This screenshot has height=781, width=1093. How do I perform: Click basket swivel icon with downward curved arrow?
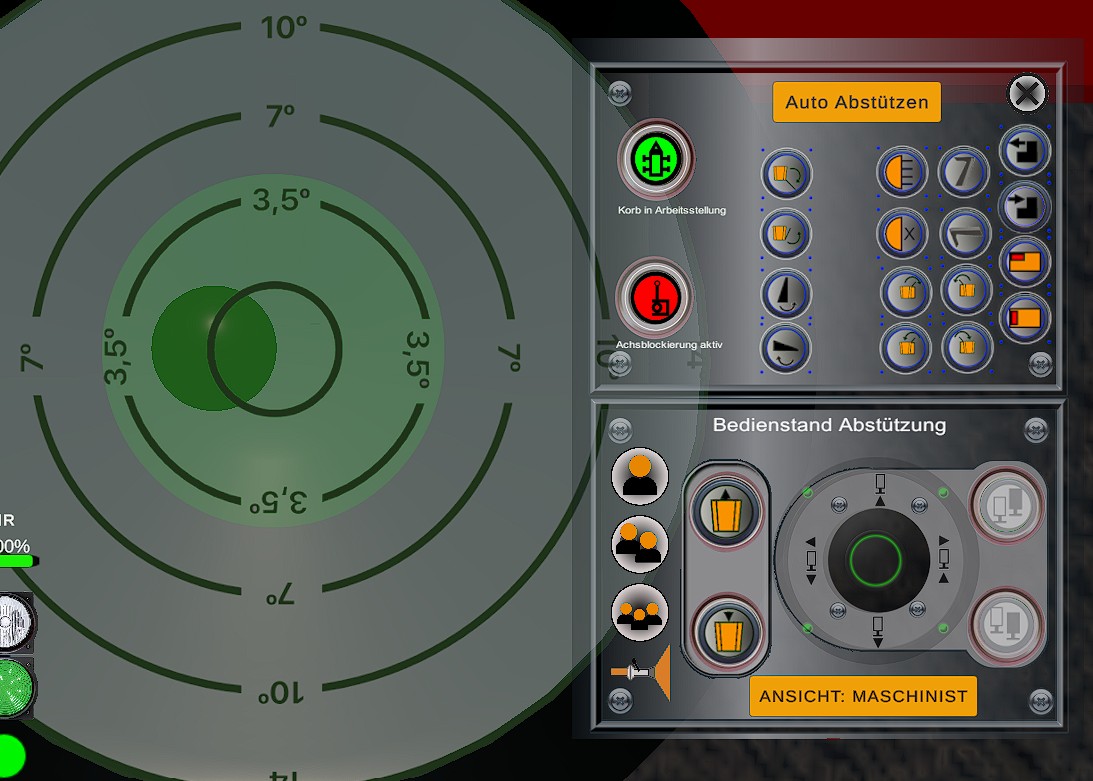click(x=786, y=174)
